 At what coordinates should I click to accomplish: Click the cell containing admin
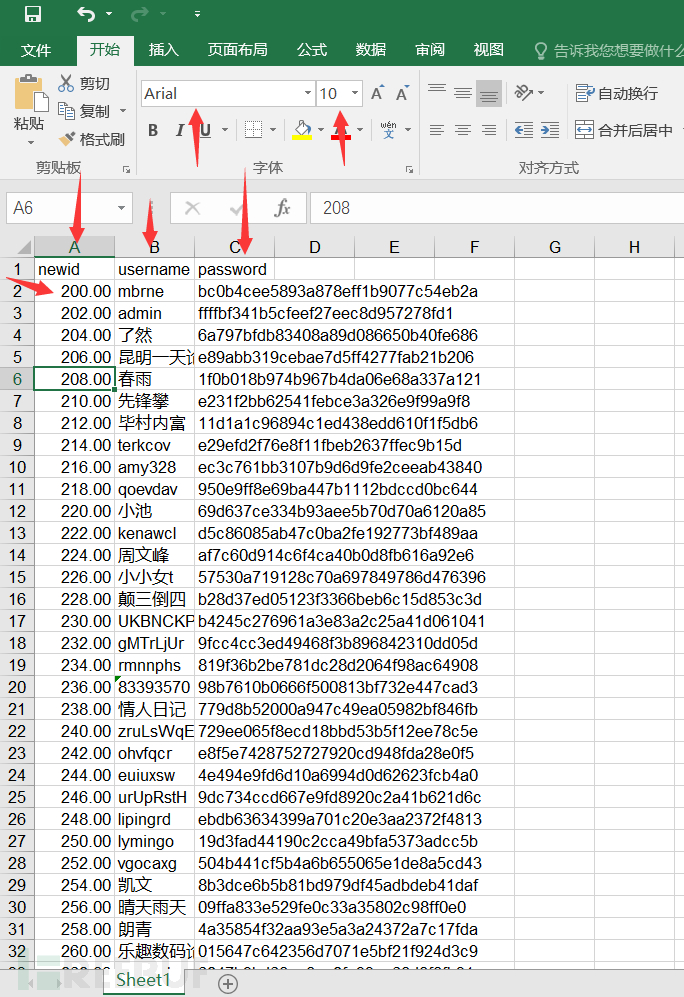154,313
